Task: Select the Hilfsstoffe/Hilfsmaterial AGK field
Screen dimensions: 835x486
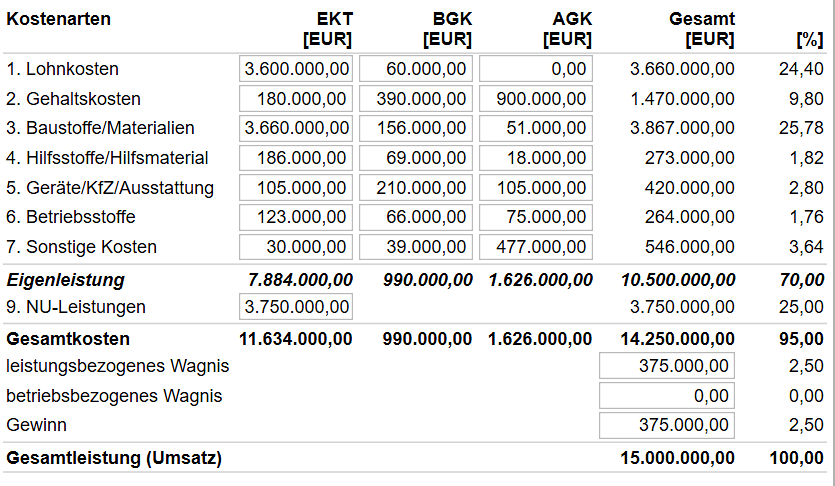Action: (x=536, y=158)
